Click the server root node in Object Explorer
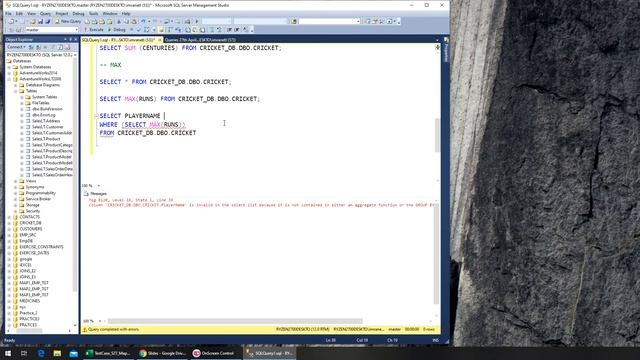640x360 pixels. [x=39, y=55]
